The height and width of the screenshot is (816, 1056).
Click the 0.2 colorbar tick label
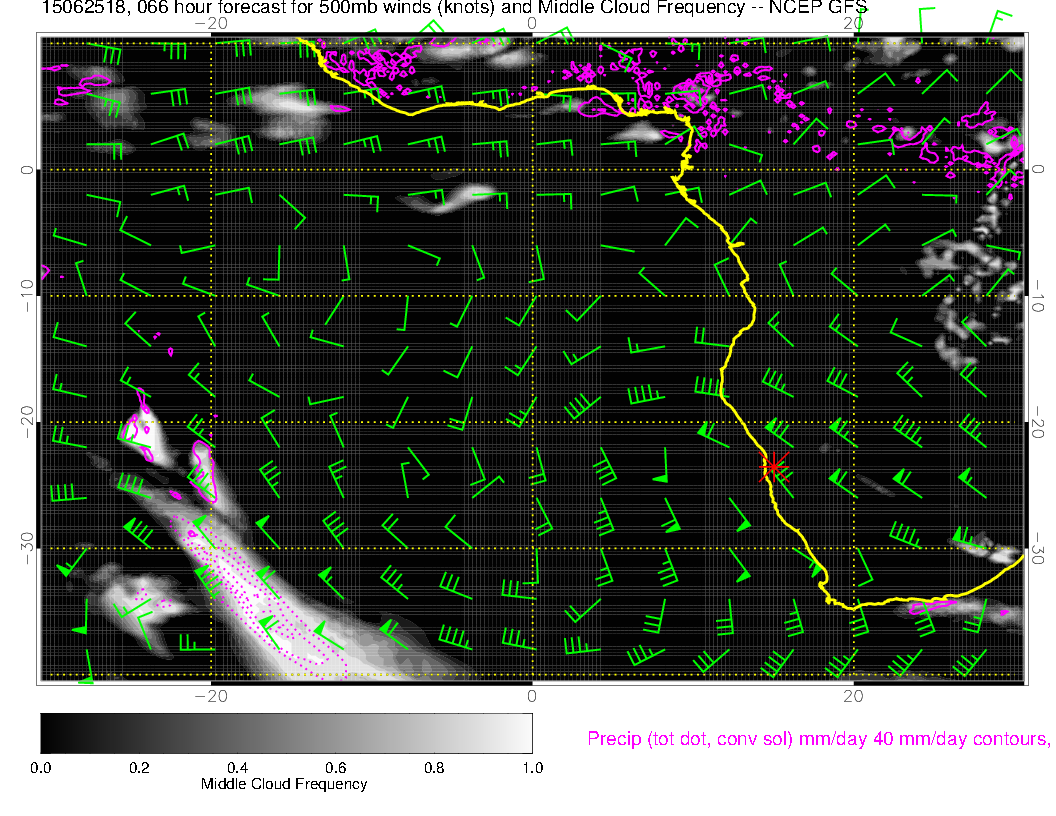139,768
